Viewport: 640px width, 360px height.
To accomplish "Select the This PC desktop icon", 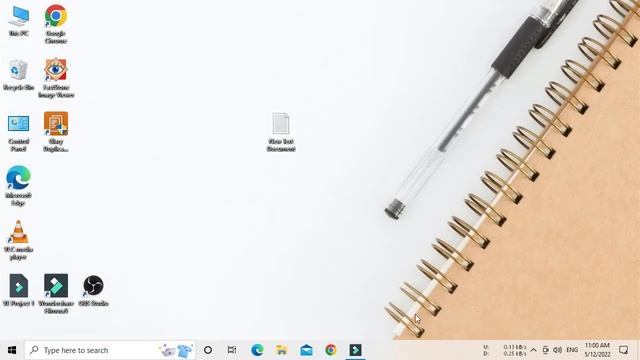I will click(19, 21).
